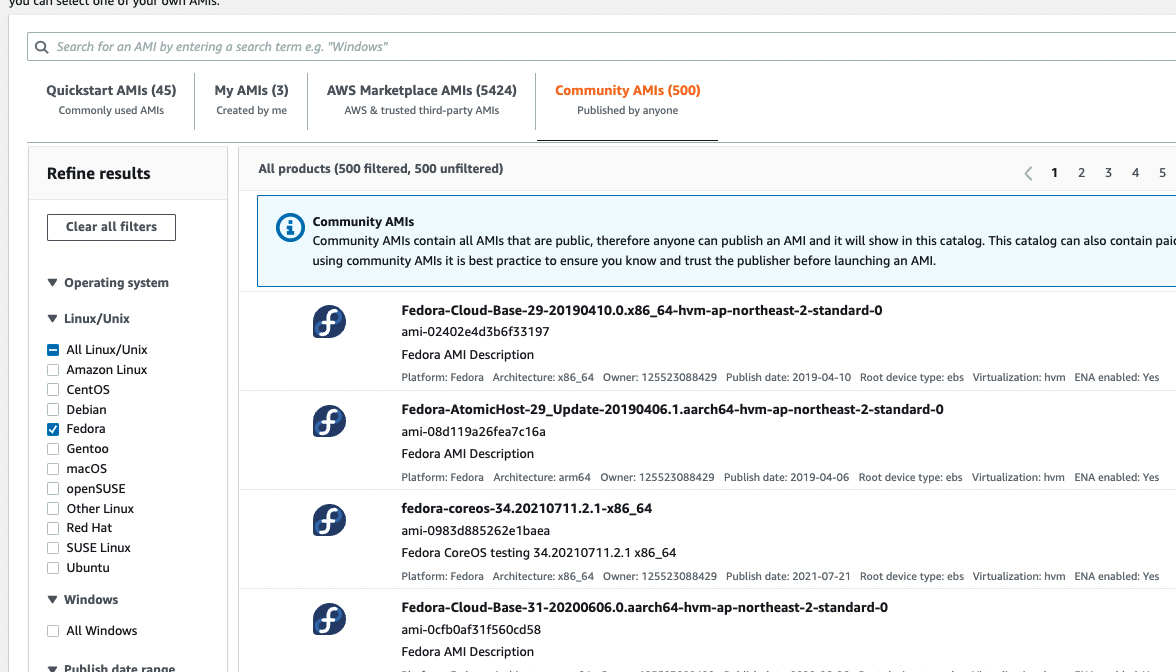Check the Other Linux filter
This screenshot has width=1176, height=672.
52,508
